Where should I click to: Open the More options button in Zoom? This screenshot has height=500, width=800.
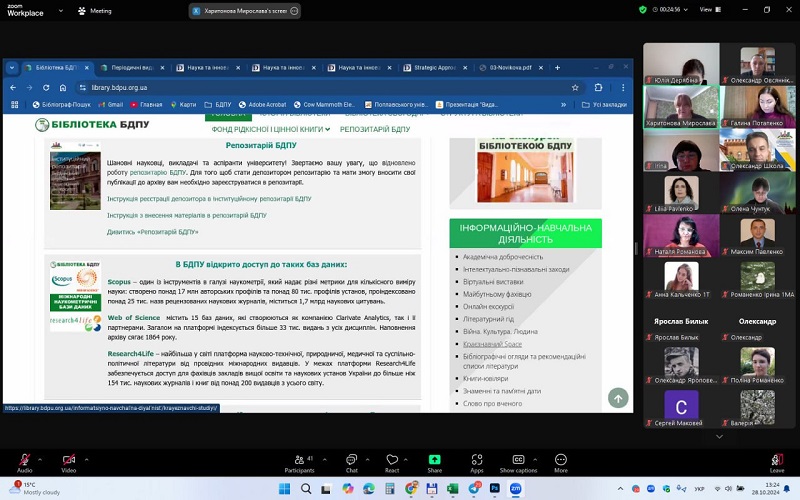[x=561, y=463]
